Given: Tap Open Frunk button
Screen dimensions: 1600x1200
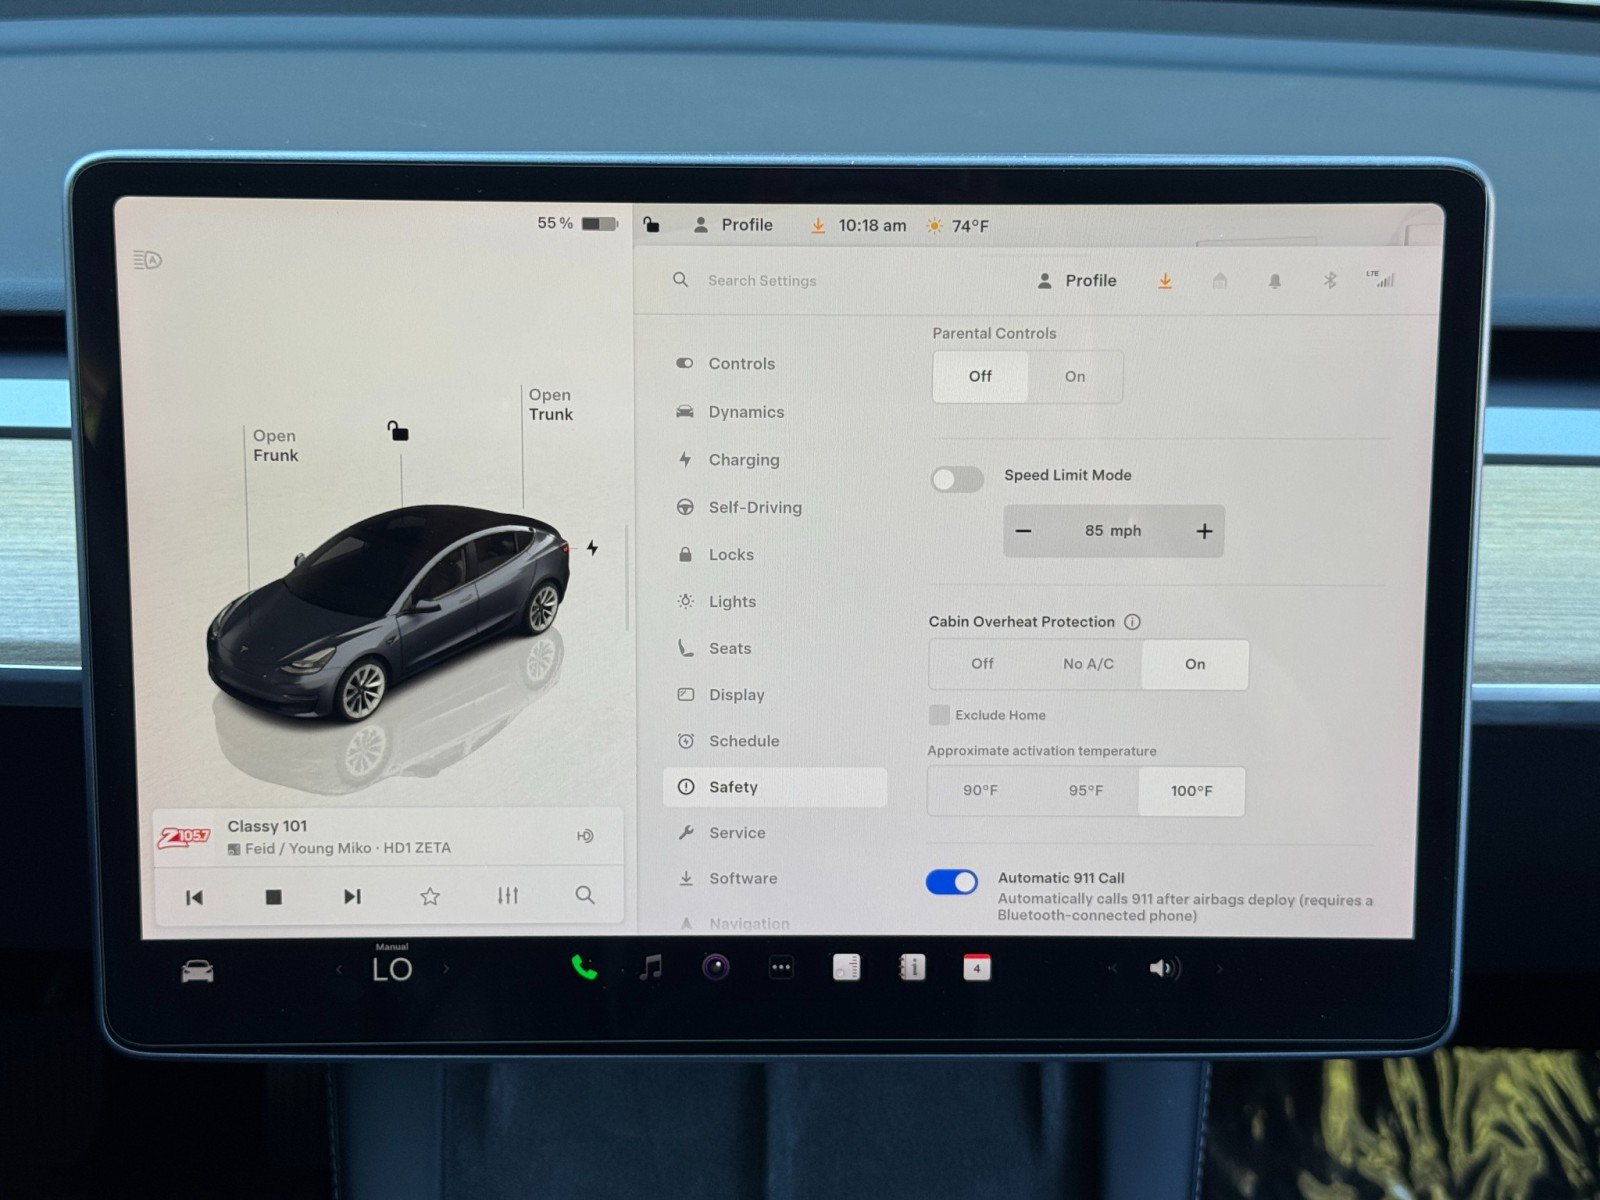Looking at the screenshot, I should click(275, 446).
